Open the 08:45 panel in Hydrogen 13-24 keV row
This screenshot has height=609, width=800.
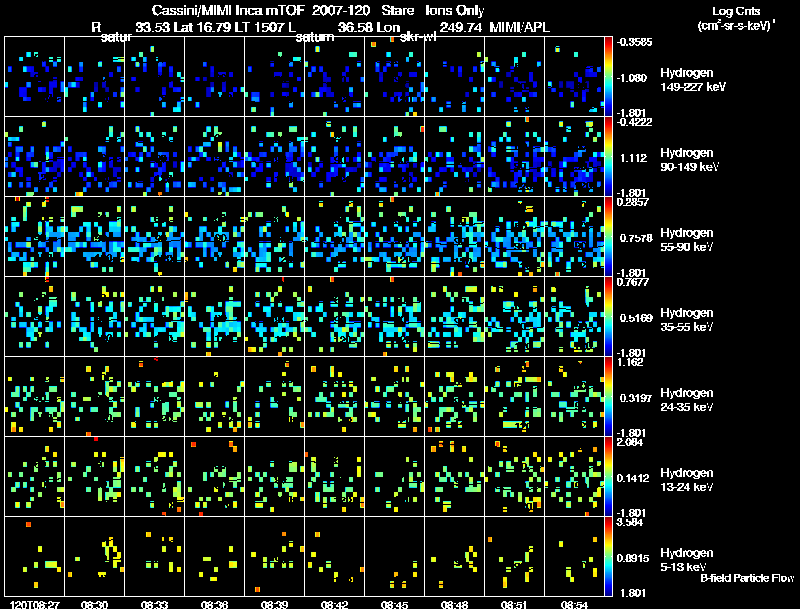(394, 477)
